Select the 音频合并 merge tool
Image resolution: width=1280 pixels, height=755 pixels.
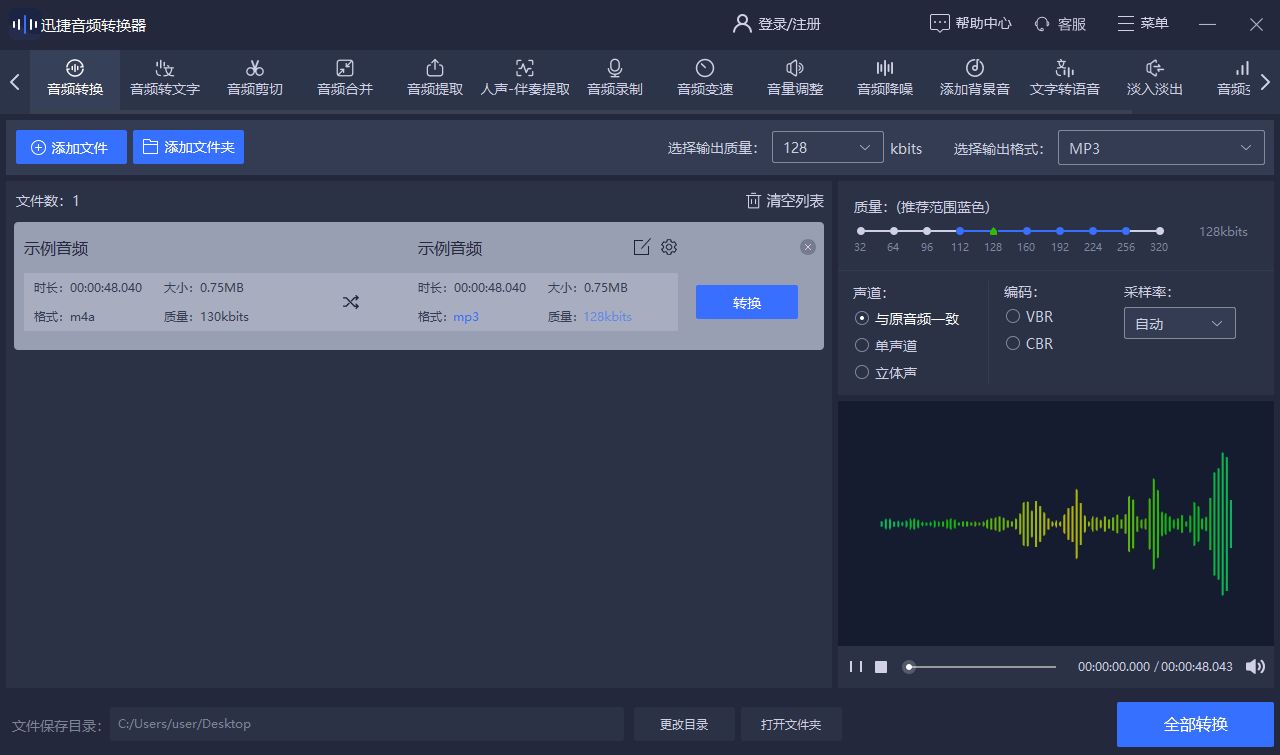click(x=344, y=78)
